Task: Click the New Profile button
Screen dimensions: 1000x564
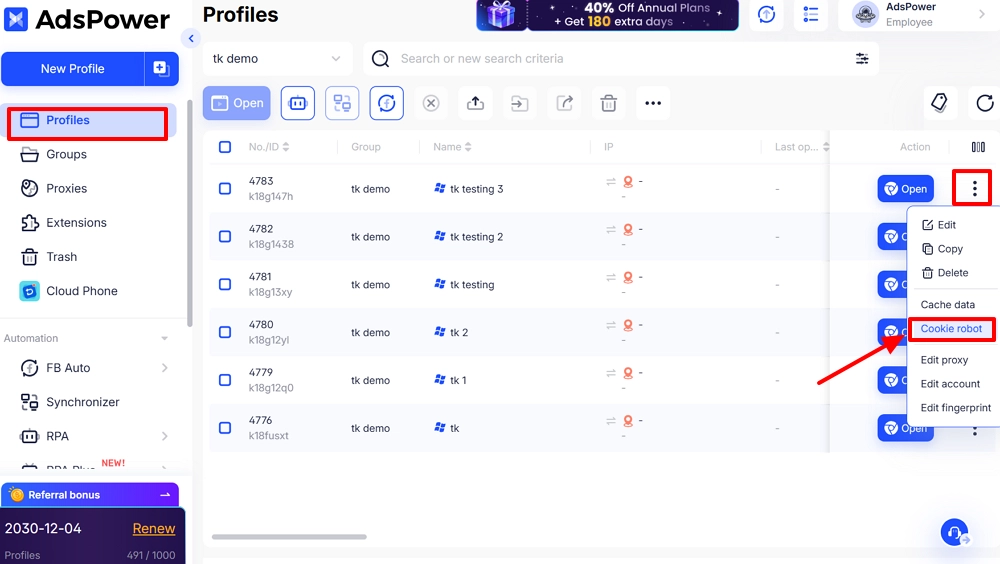Action: 73,69
